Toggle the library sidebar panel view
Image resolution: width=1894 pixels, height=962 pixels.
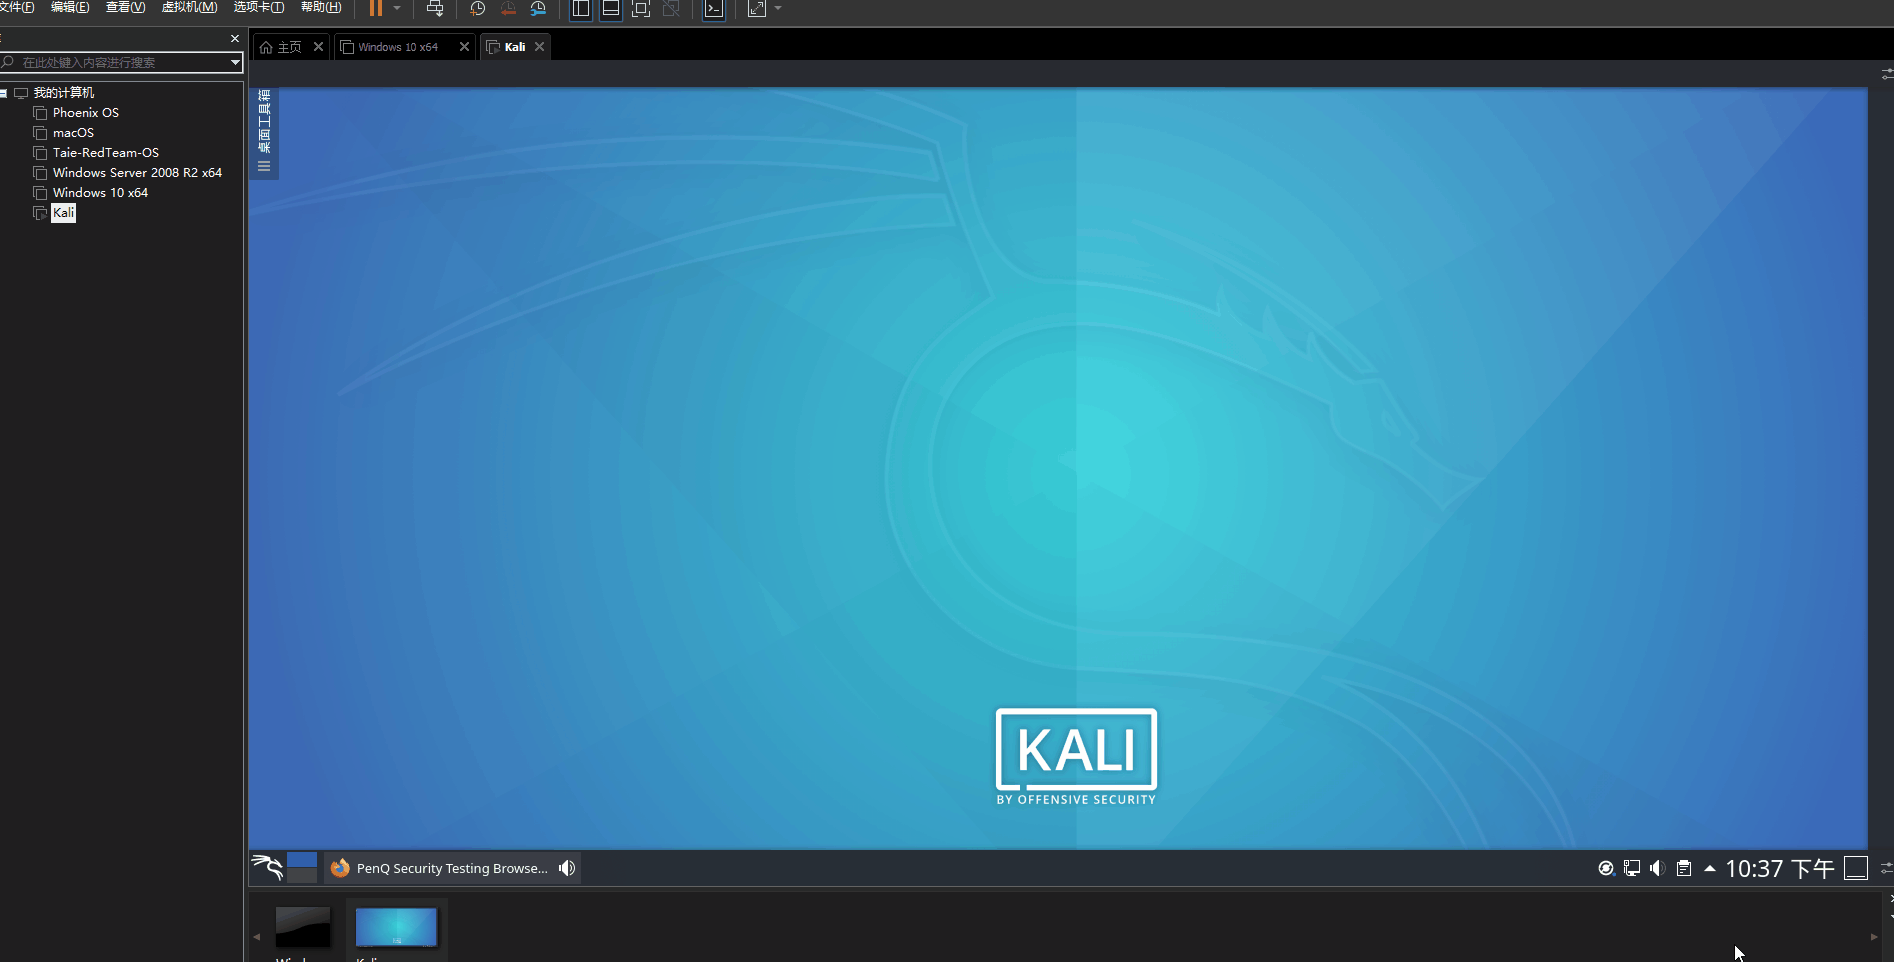click(x=581, y=8)
